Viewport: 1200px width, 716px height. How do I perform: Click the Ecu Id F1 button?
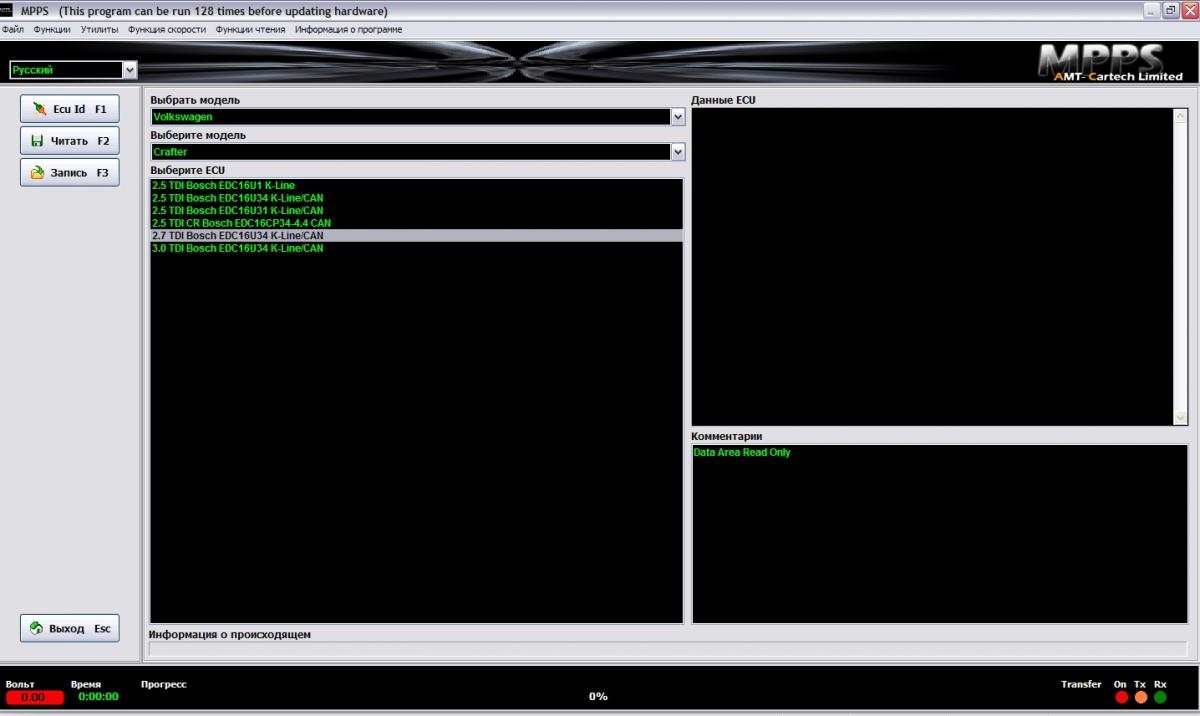(x=70, y=109)
